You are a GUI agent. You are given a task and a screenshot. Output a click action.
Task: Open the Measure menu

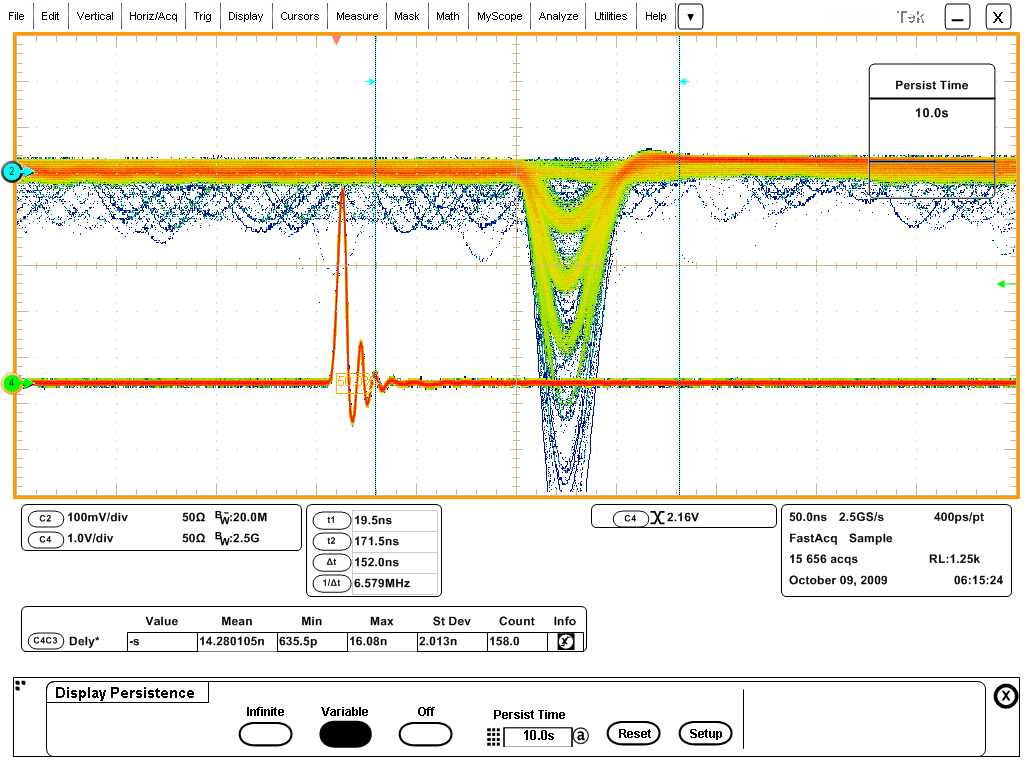pyautogui.click(x=357, y=16)
